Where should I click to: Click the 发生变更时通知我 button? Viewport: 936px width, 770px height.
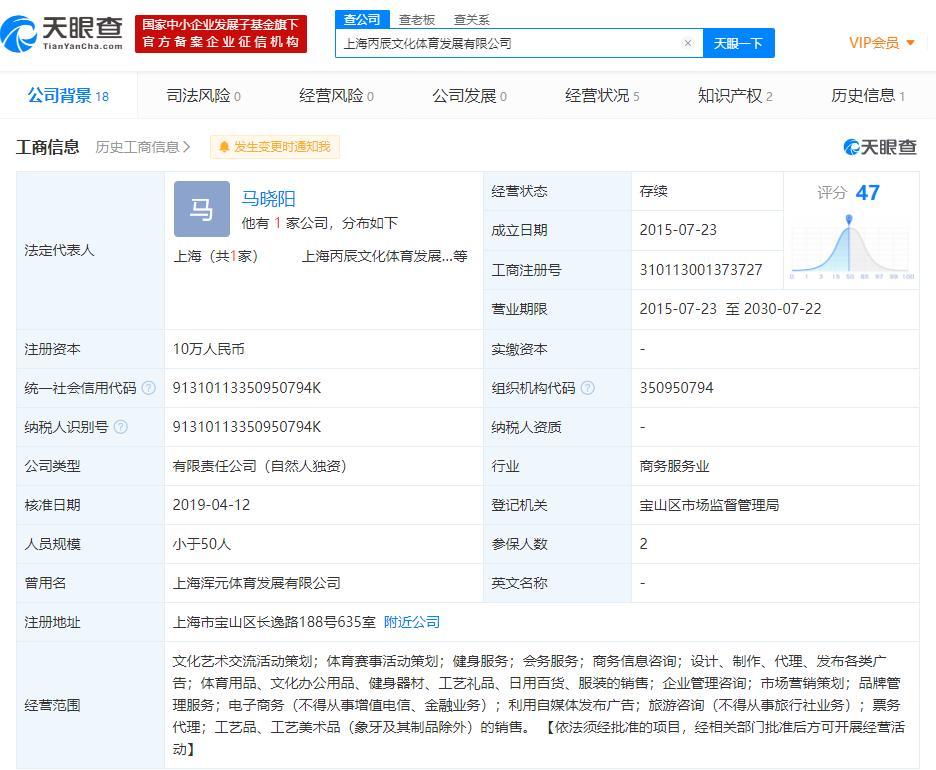click(x=275, y=147)
